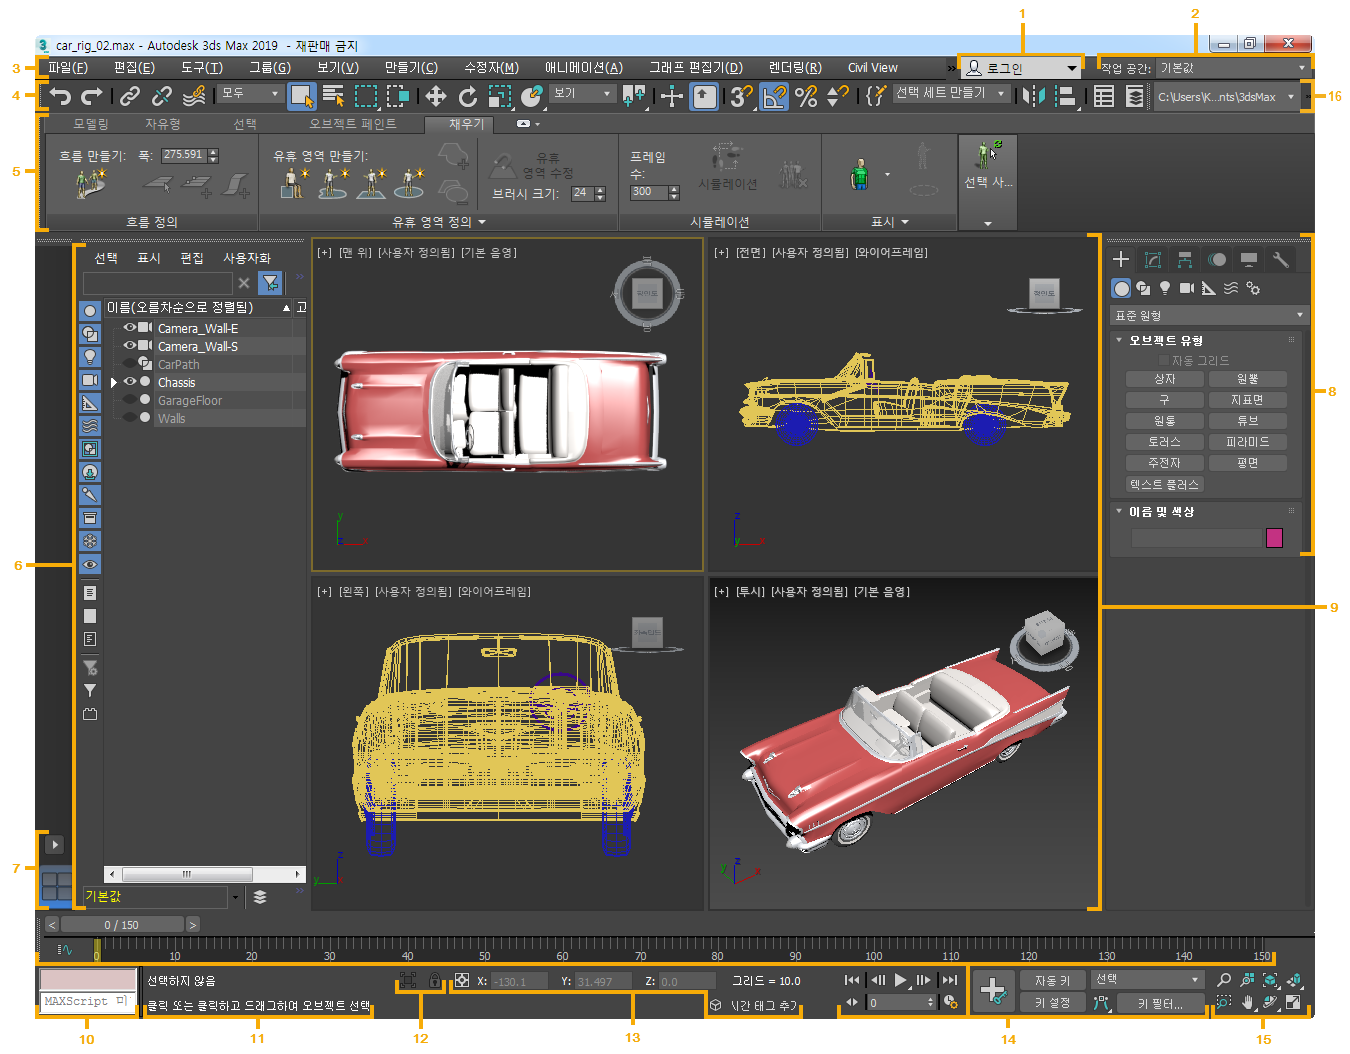
Task: Open the pink object color swatch
Action: tap(1274, 538)
